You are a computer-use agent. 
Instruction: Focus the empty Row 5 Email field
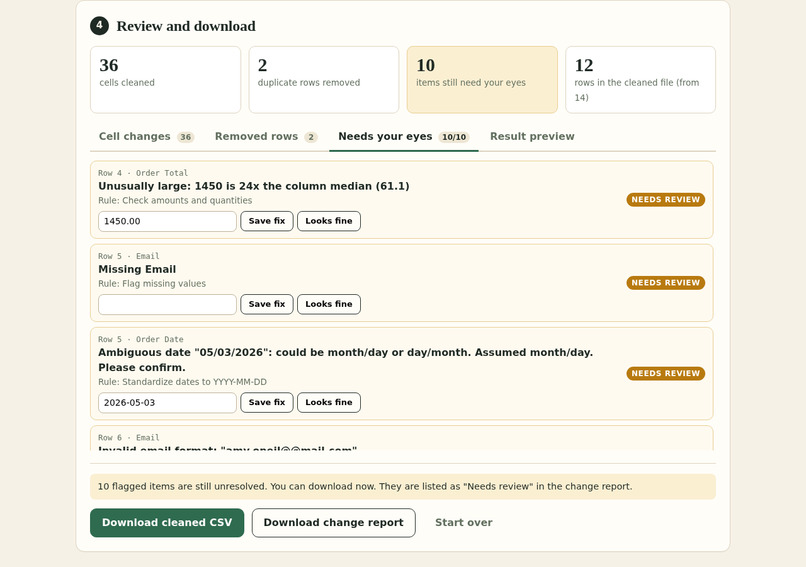point(168,304)
